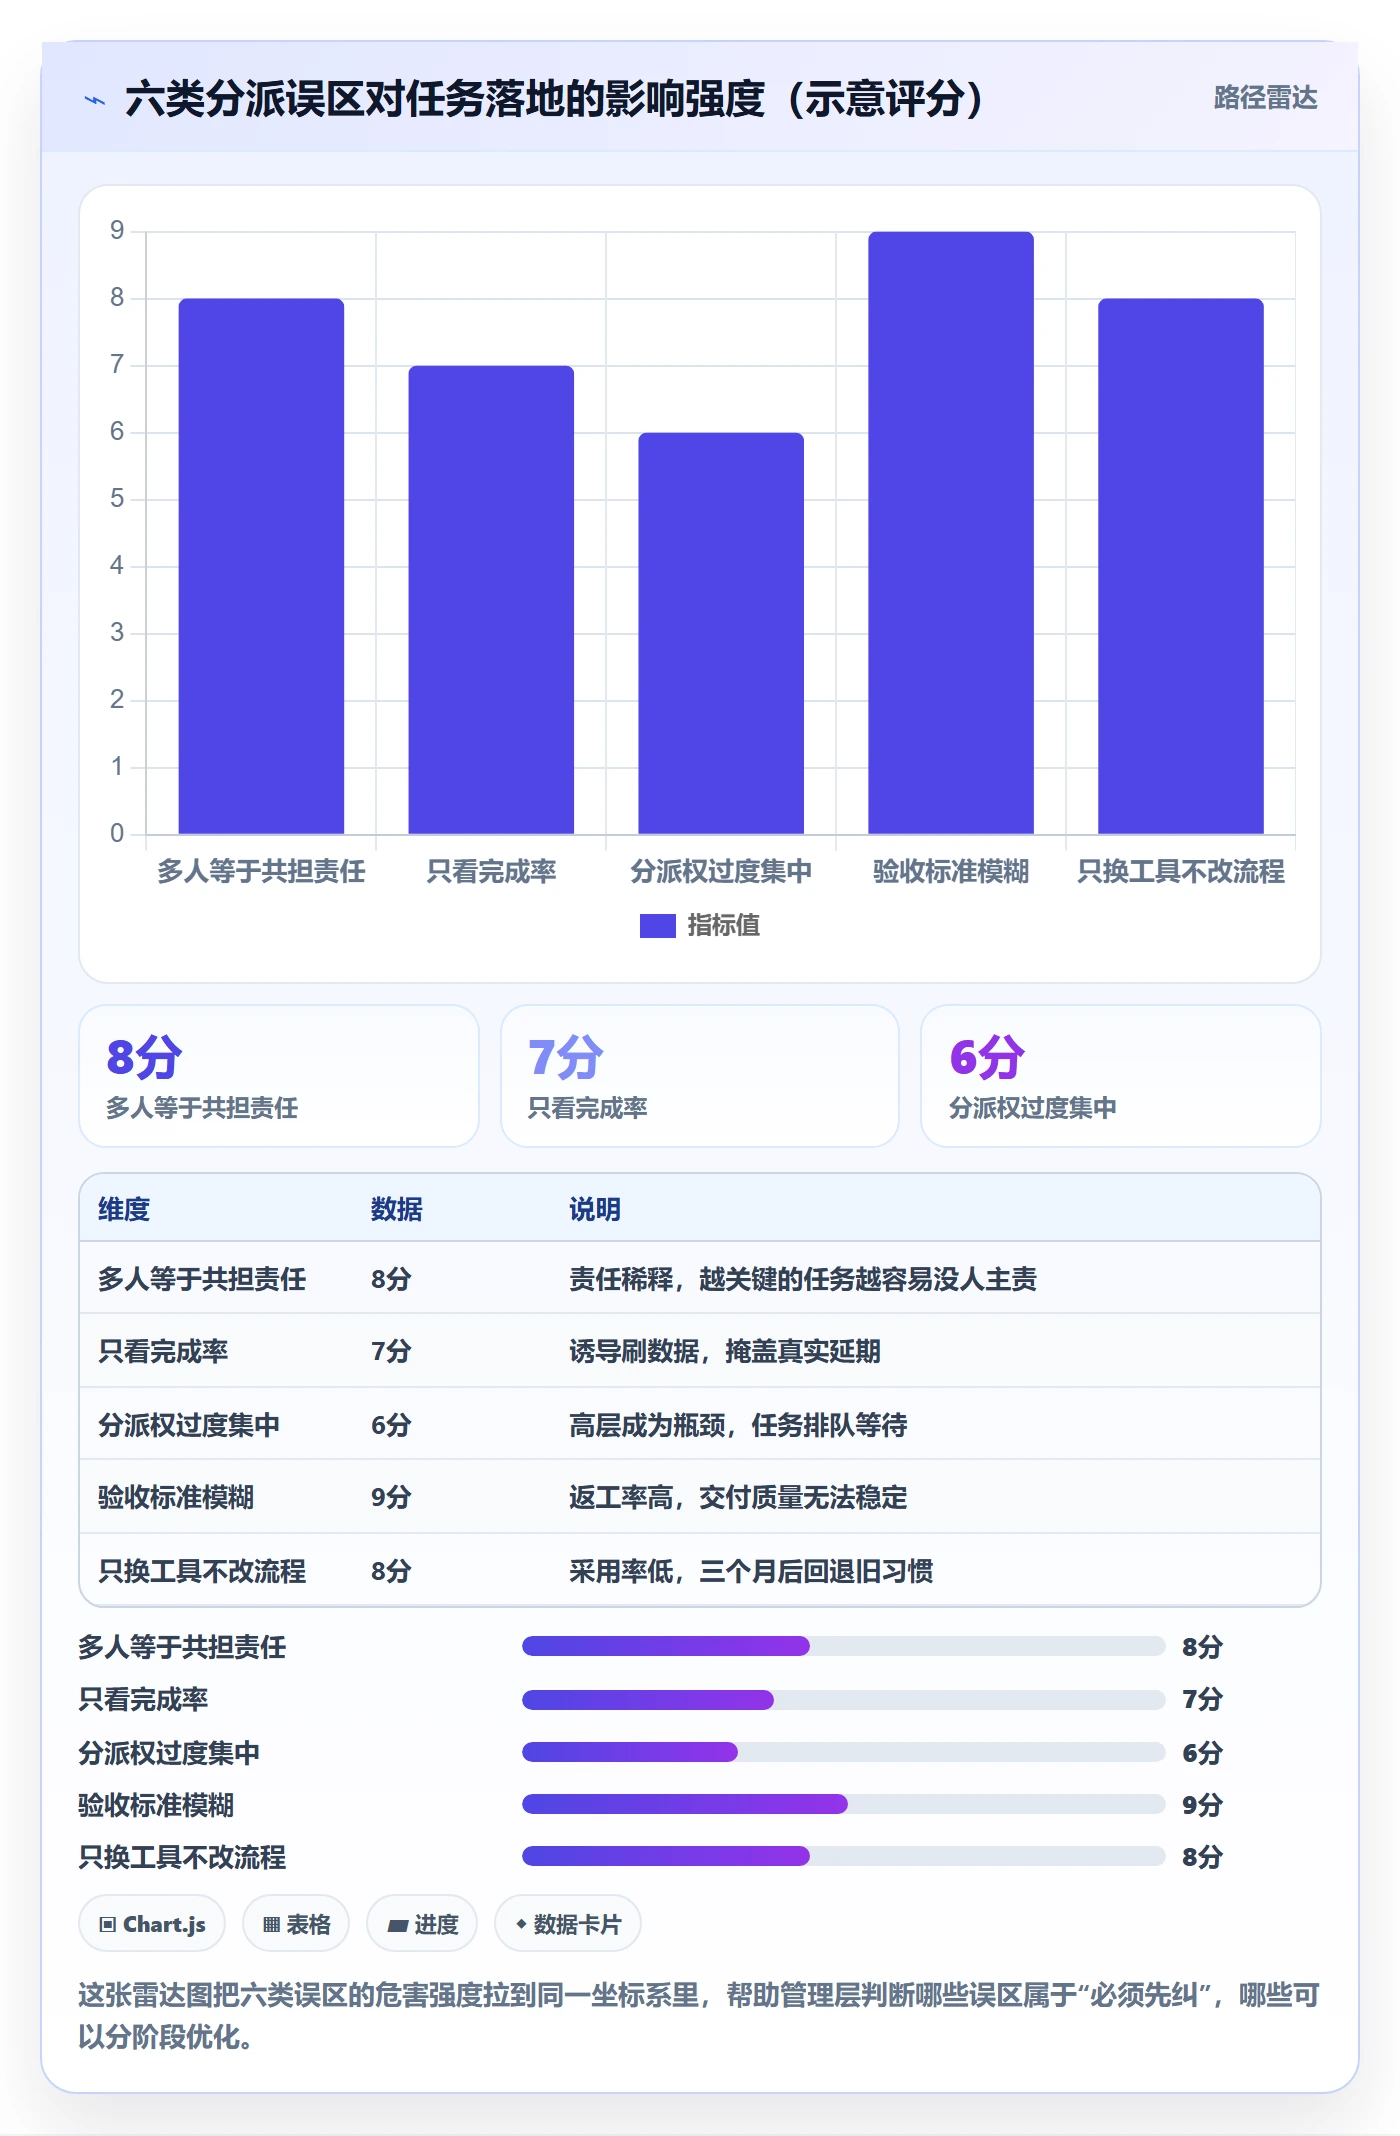
Task: Click the 只看完成率 progress bar
Action: pos(844,1699)
